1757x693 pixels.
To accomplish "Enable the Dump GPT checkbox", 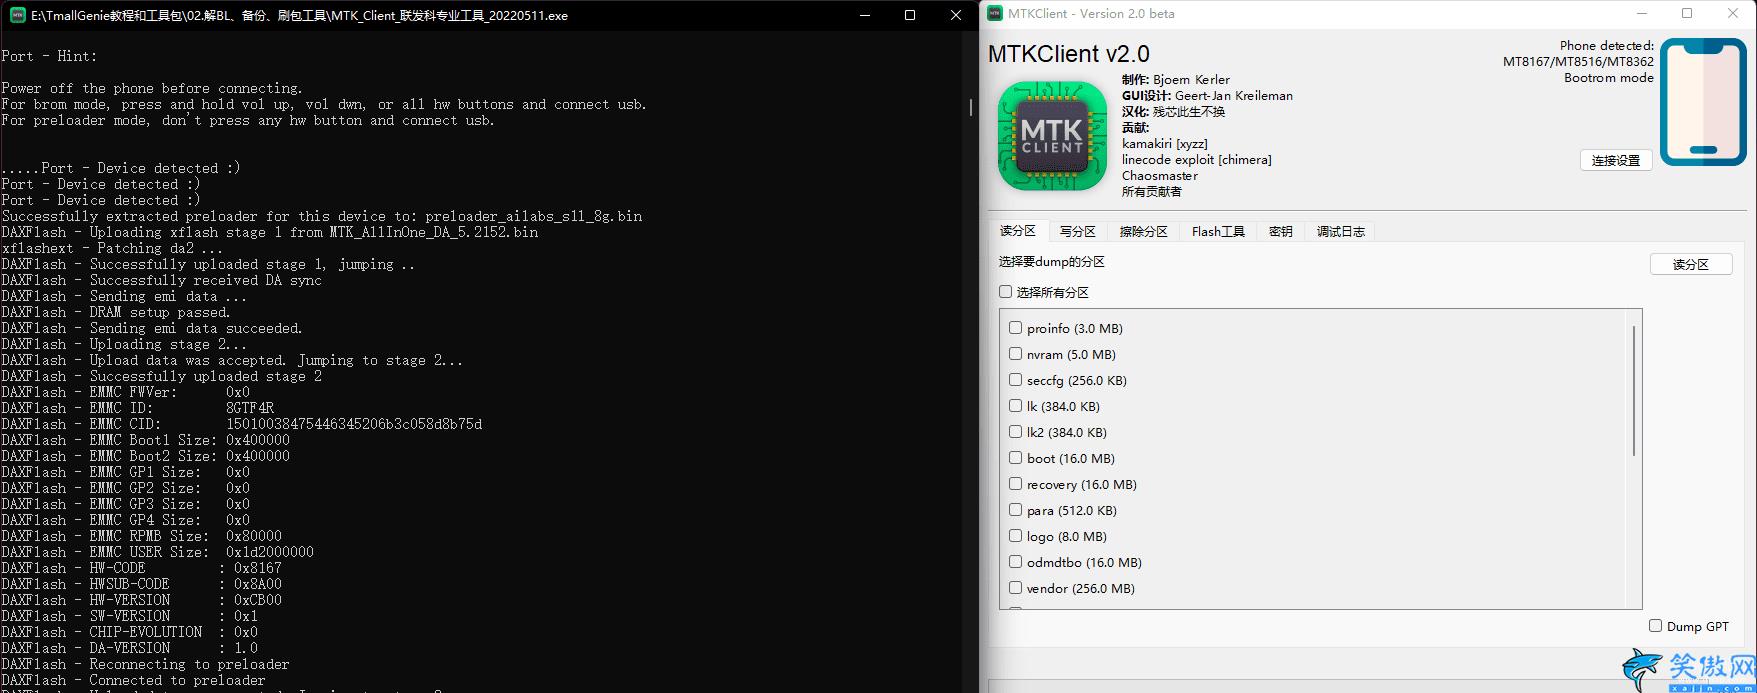I will (x=1655, y=626).
